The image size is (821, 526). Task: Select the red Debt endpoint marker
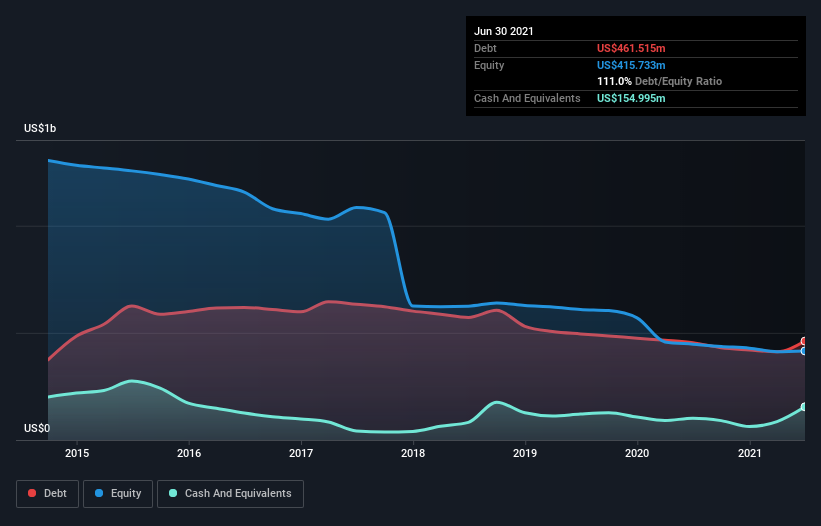pyautogui.click(x=804, y=341)
